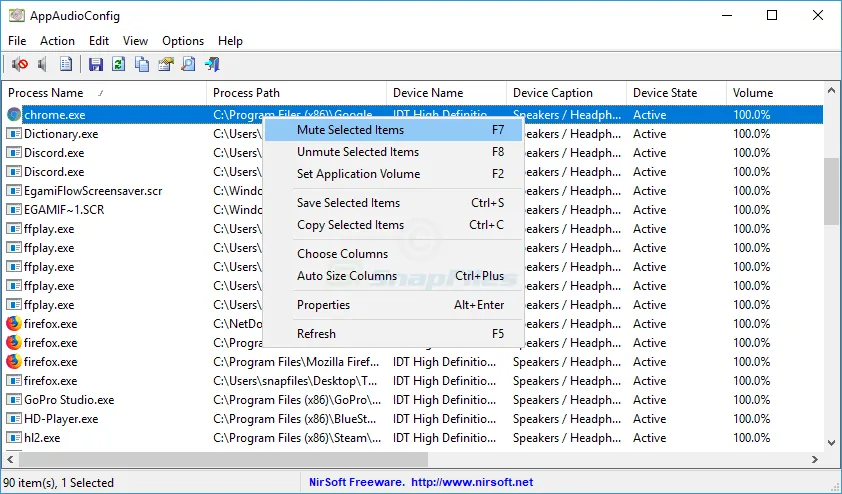Viewport: 842px width, 494px height.
Task: Open the Help menu
Action: 230,41
